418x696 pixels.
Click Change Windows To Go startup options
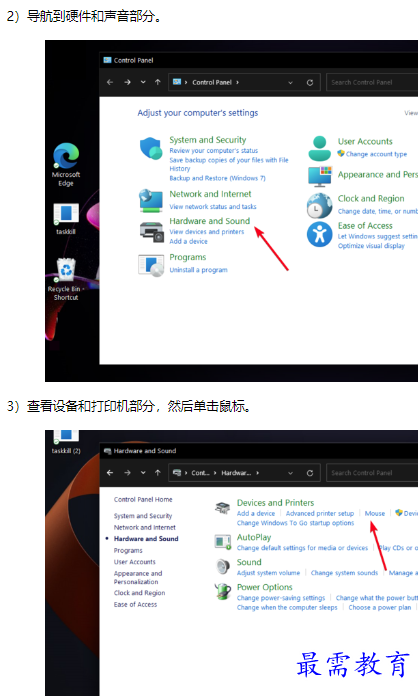pos(295,523)
